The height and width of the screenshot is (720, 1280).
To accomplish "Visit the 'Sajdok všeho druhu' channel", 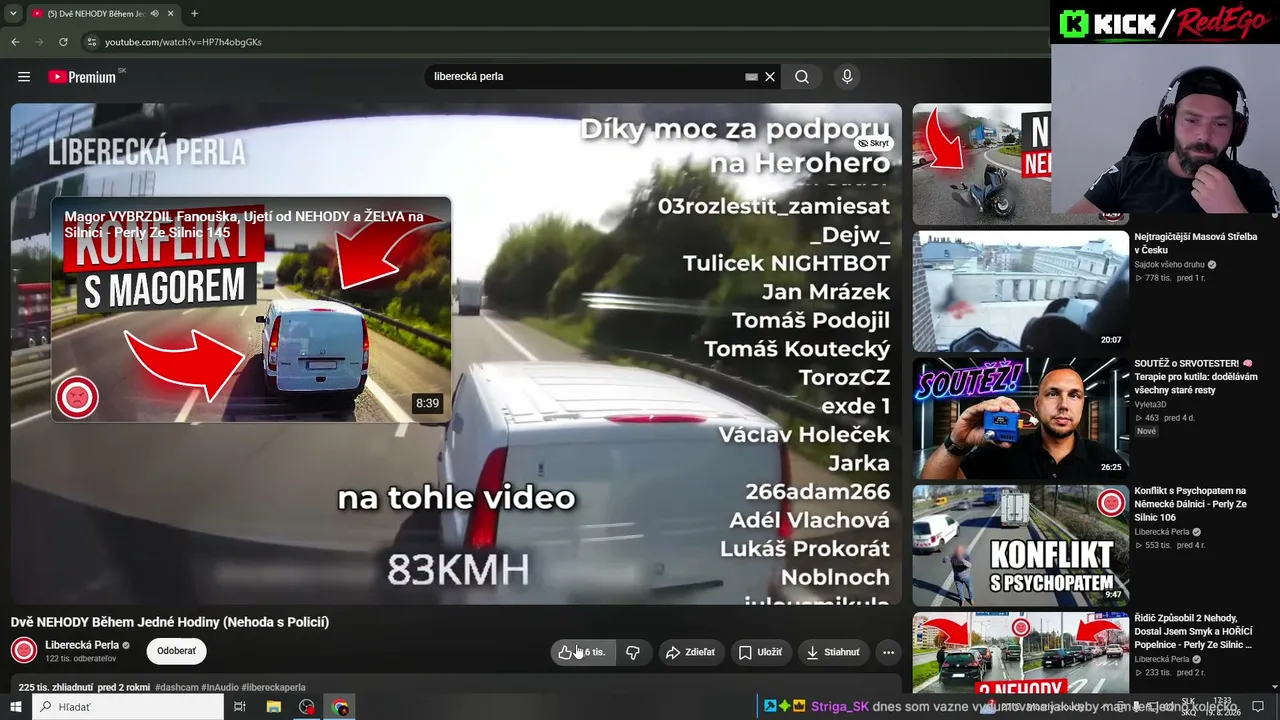I will click(1169, 265).
